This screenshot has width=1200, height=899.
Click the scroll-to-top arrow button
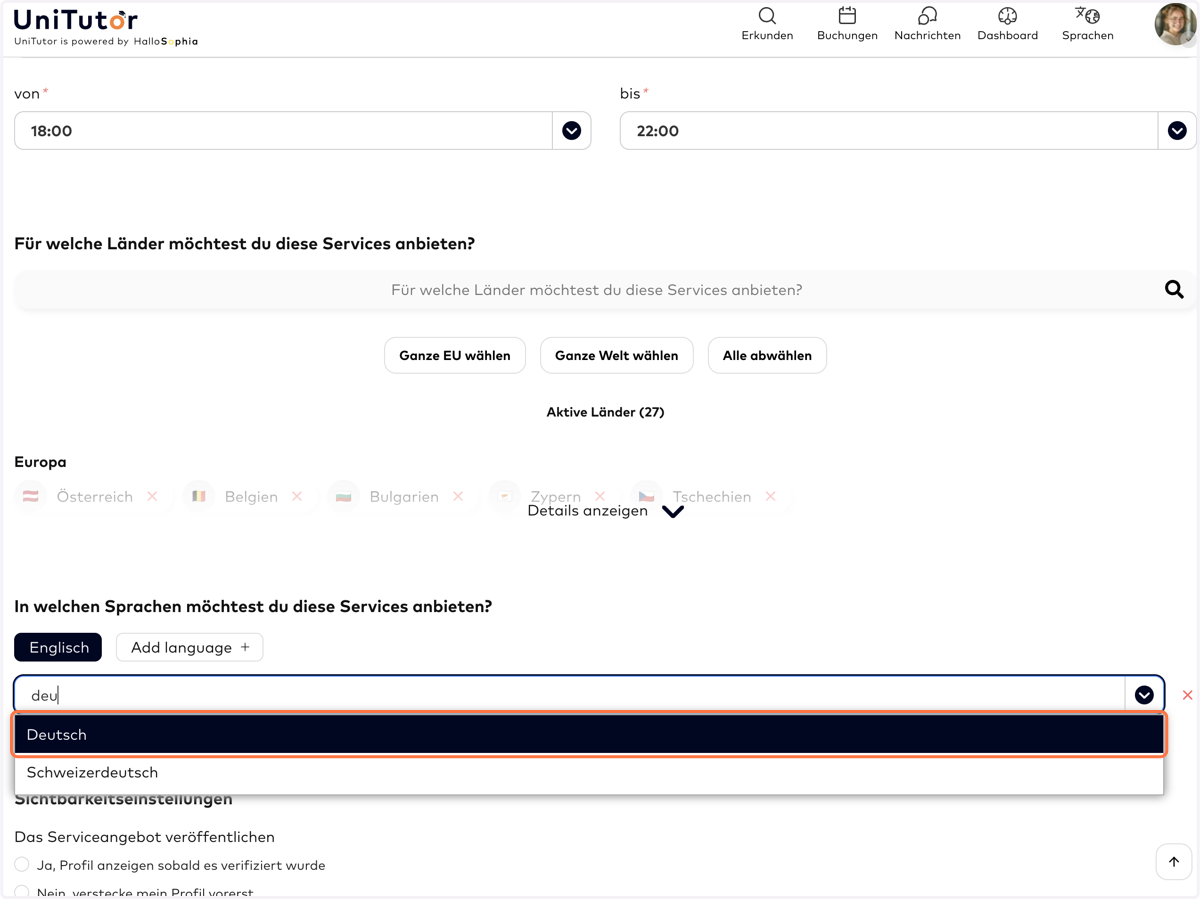[1174, 861]
